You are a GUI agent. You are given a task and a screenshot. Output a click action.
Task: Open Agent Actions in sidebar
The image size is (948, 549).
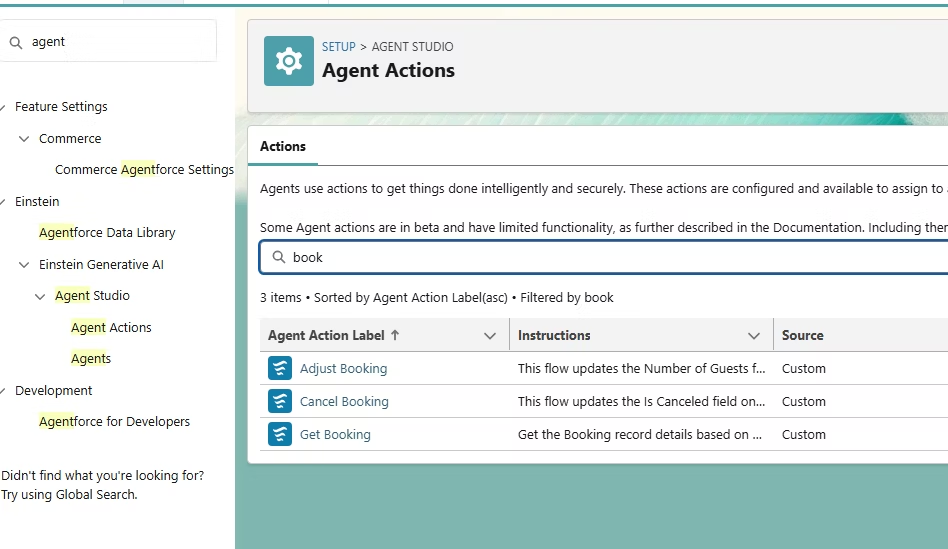click(111, 327)
